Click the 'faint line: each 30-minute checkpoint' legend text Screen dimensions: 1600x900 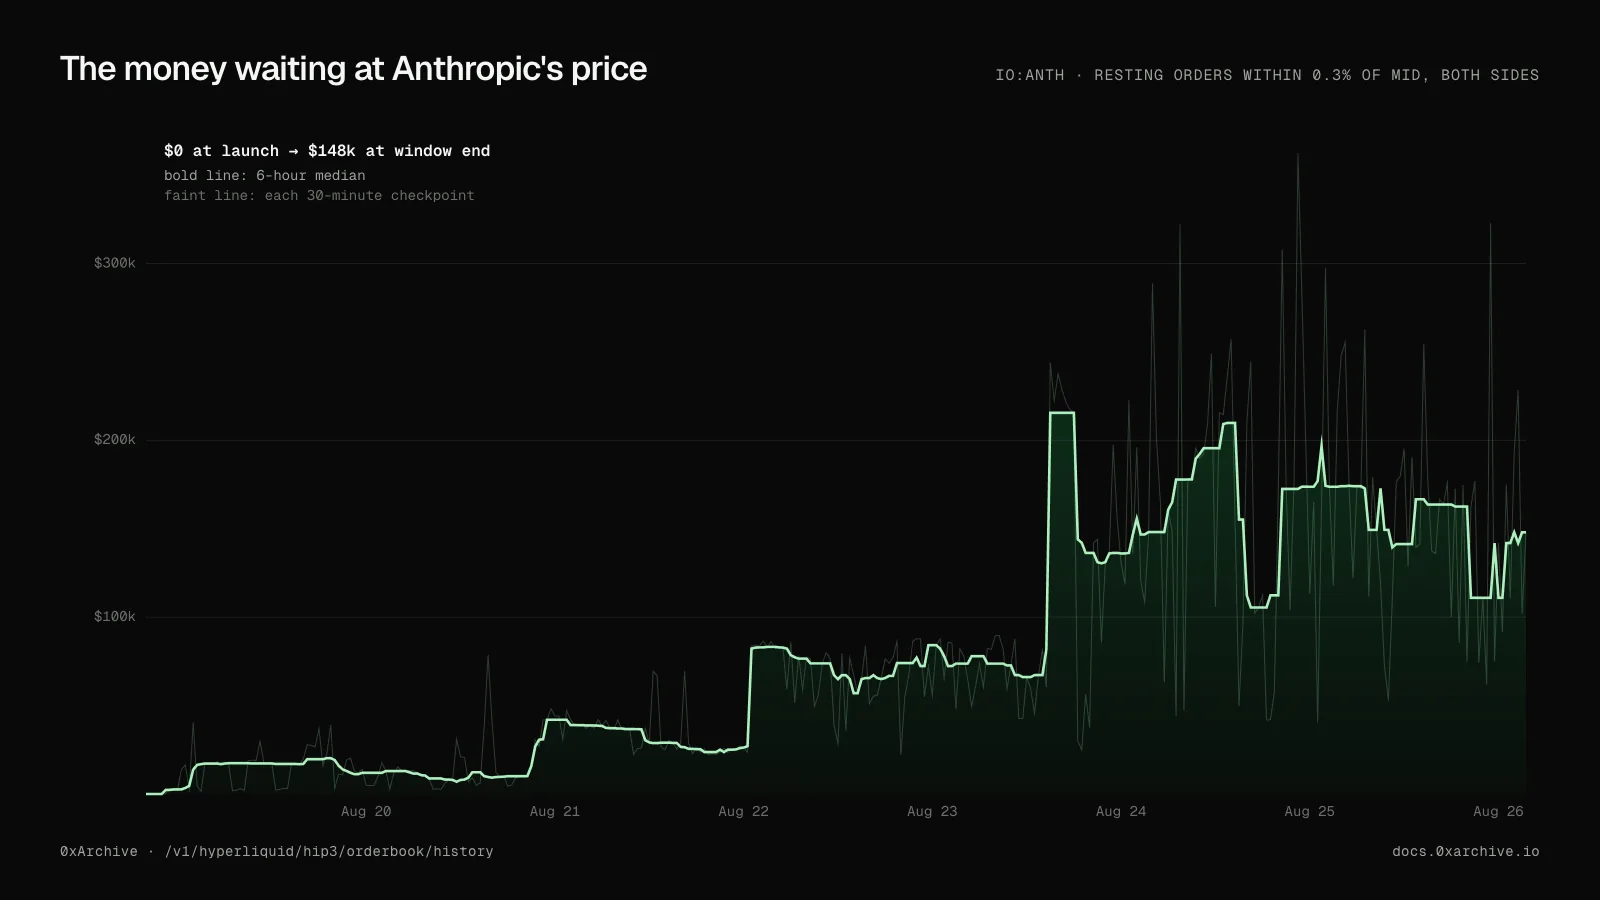pos(319,196)
